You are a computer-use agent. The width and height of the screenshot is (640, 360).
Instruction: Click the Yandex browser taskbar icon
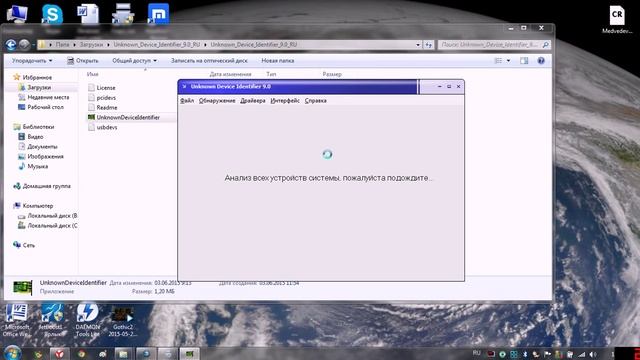point(60,353)
